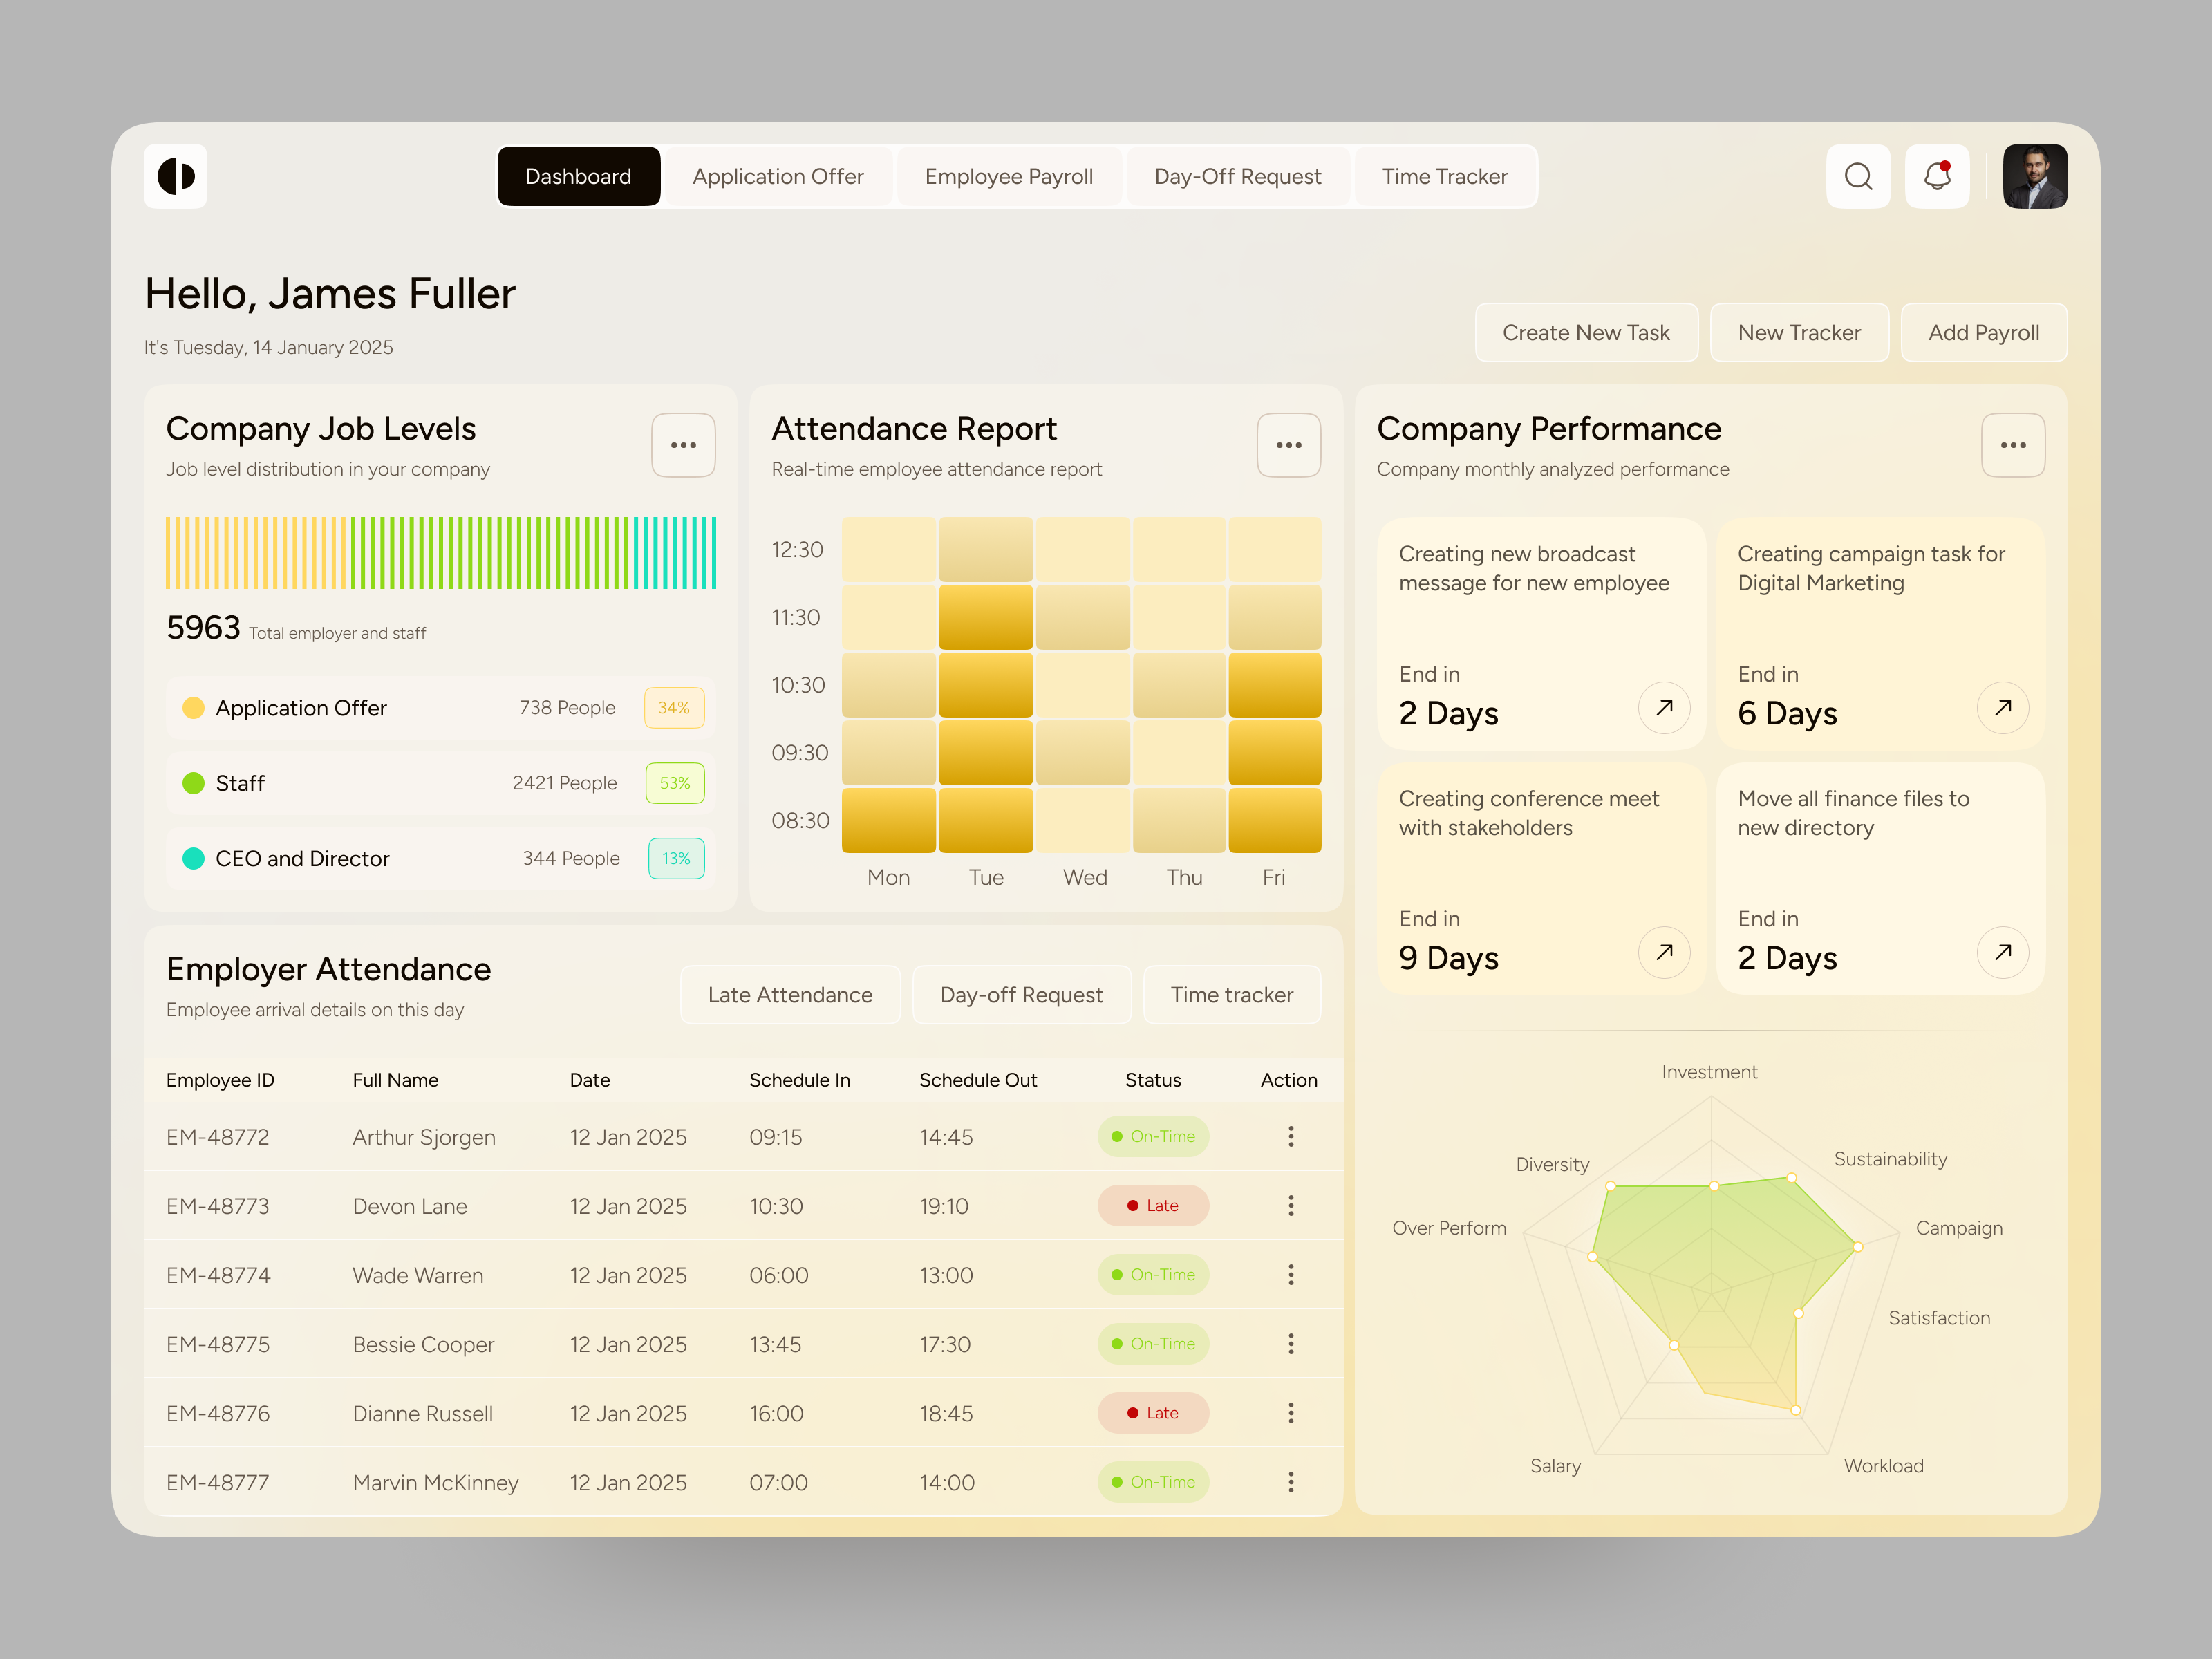Open the Employee Payroll tab
The width and height of the screenshot is (2212, 1659).
pyautogui.click(x=1009, y=176)
